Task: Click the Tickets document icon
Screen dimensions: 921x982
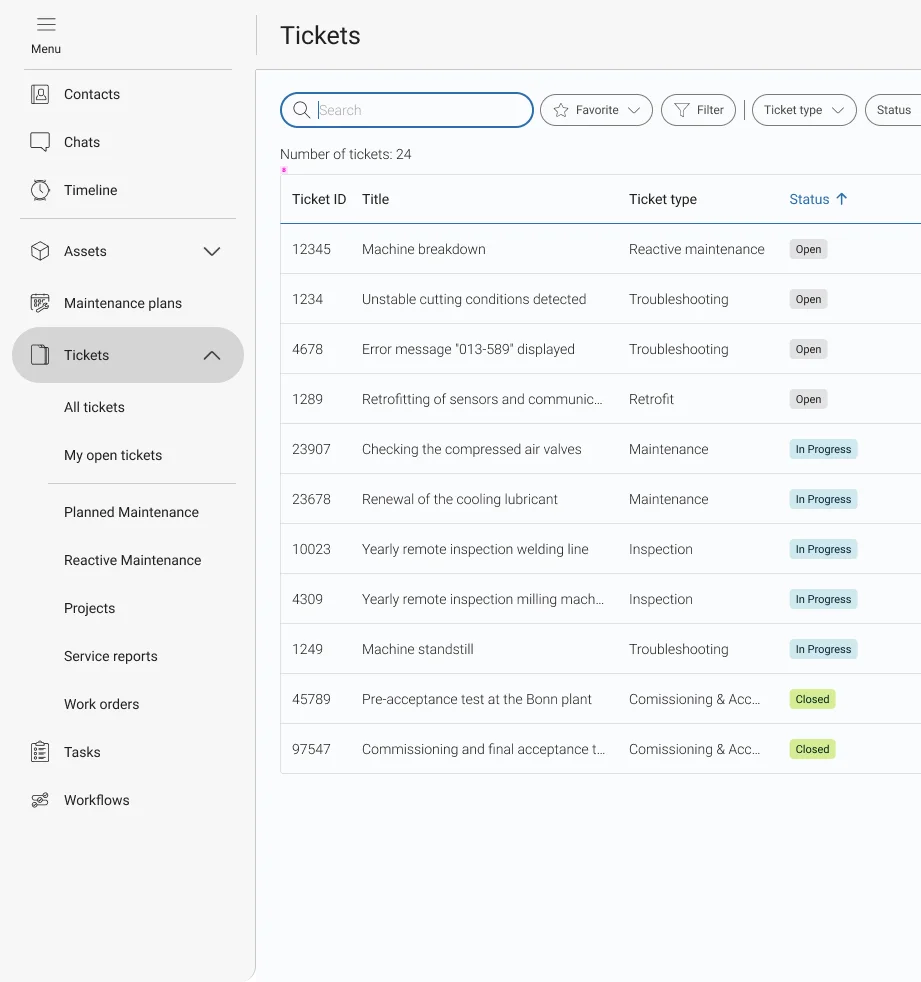Action: click(x=40, y=355)
